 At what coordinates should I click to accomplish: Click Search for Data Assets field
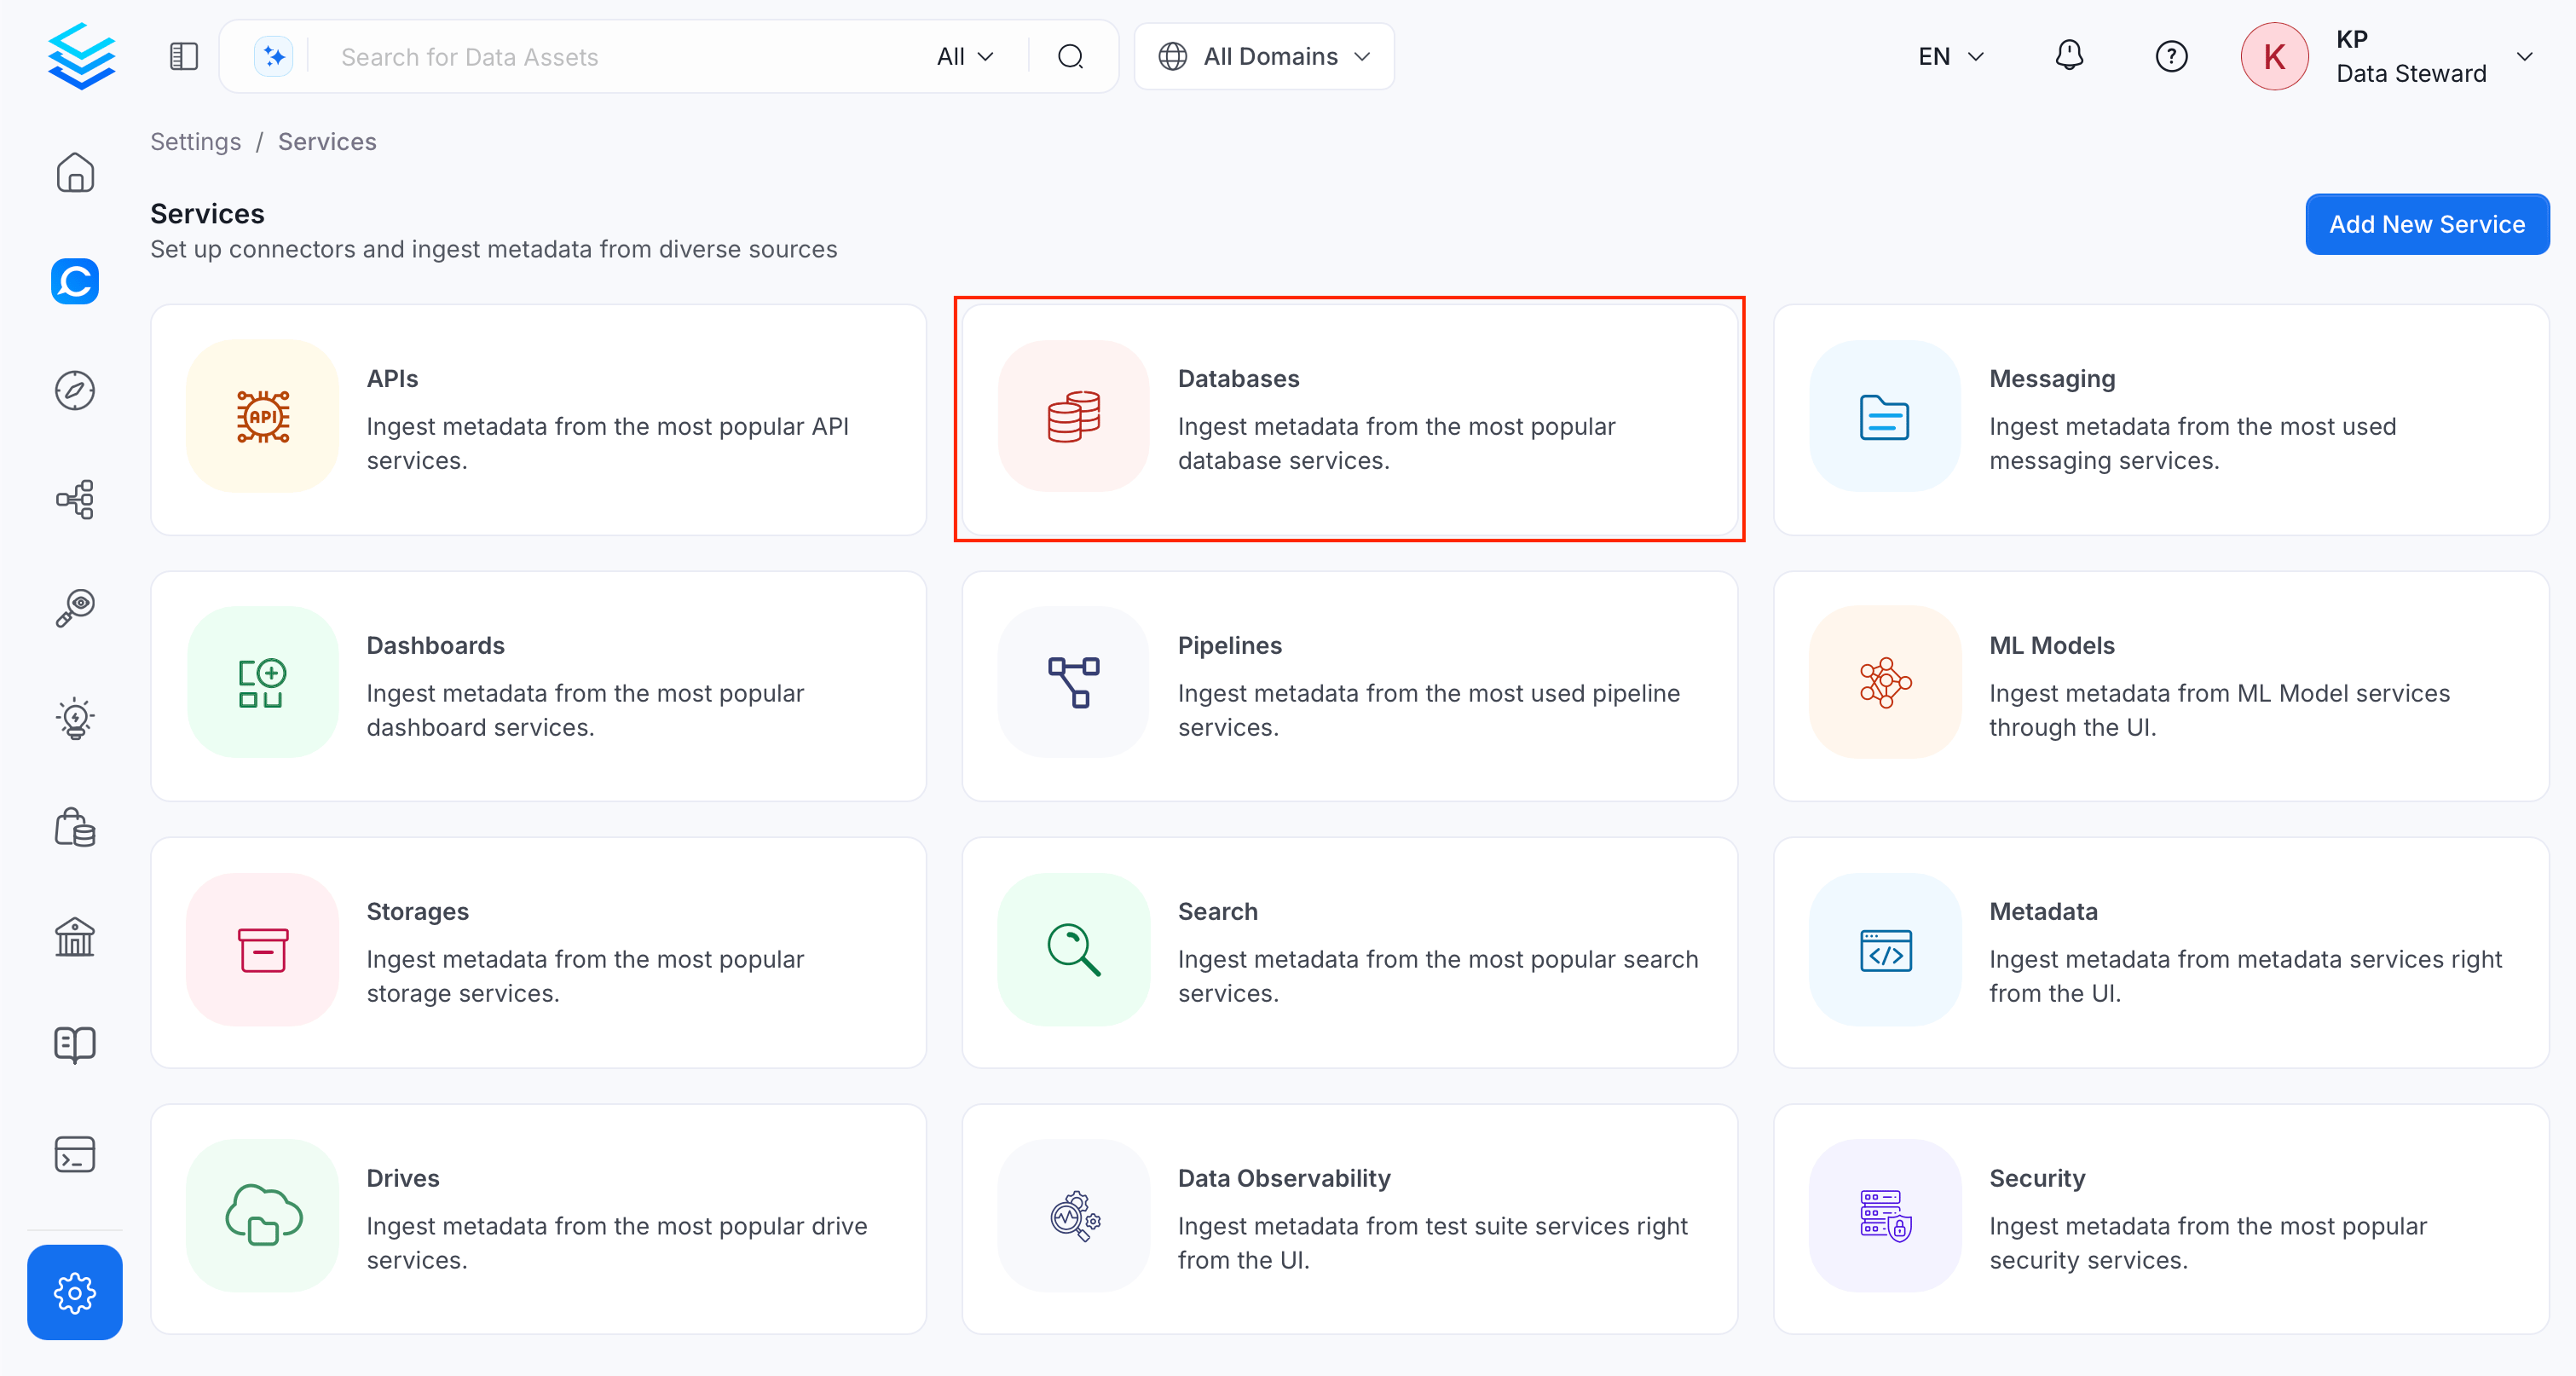tap(620, 57)
